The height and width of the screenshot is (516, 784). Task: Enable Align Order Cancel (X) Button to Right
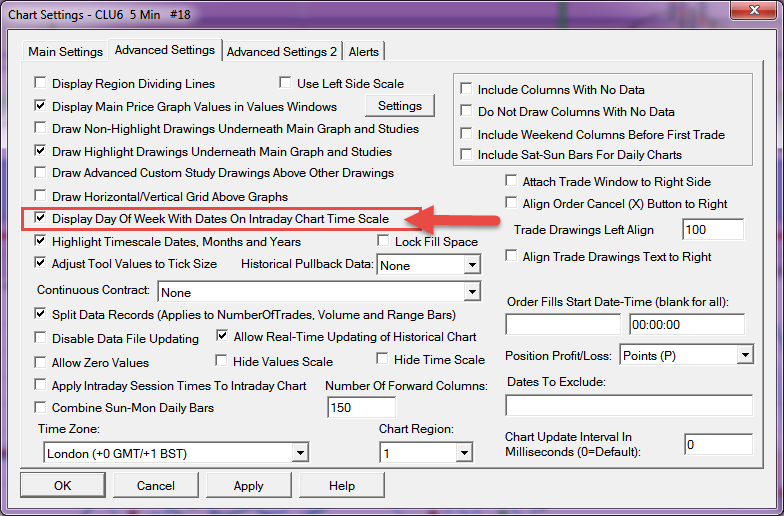click(511, 202)
